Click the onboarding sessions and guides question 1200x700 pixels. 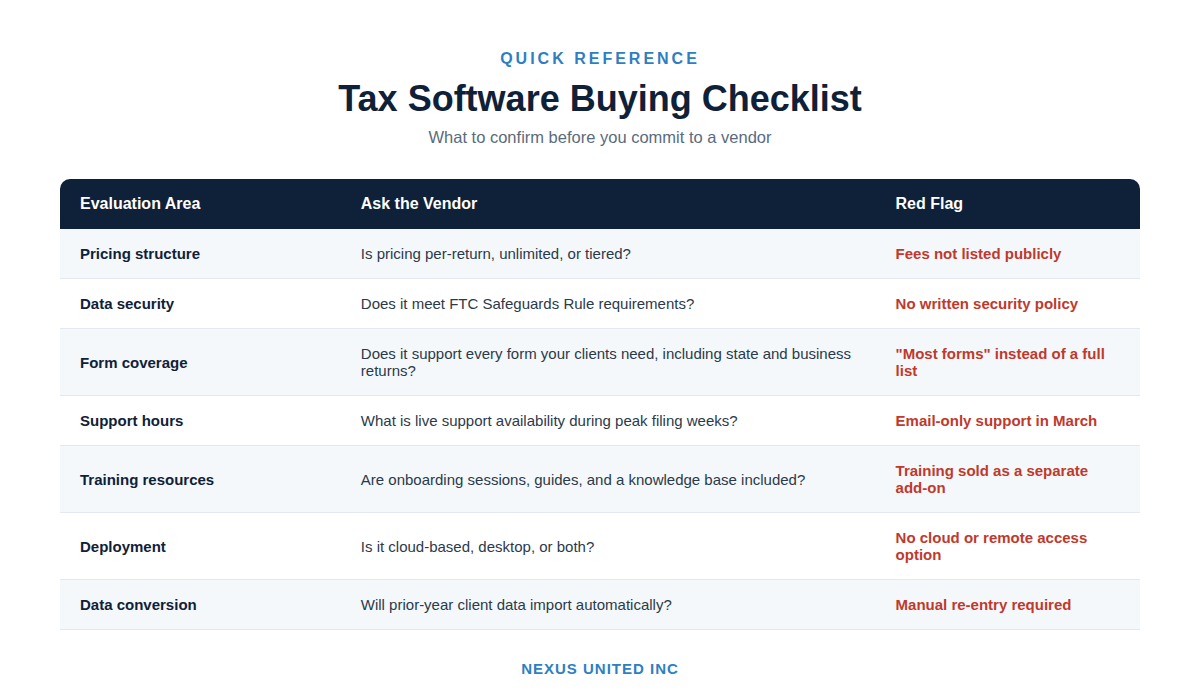point(583,480)
